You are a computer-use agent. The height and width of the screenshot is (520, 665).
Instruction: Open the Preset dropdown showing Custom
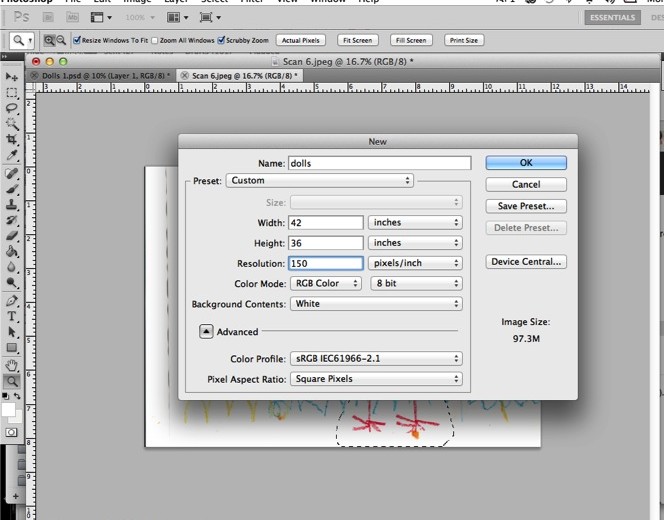[320, 181]
